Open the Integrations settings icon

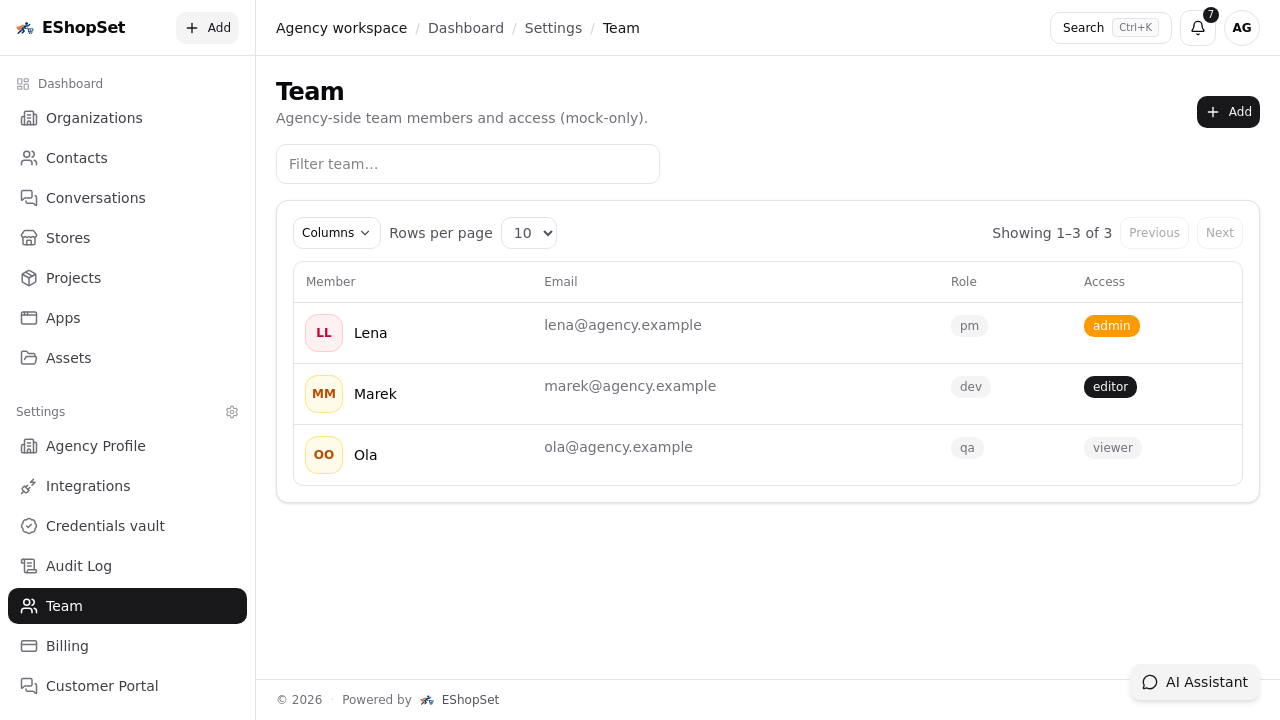click(x=29, y=486)
